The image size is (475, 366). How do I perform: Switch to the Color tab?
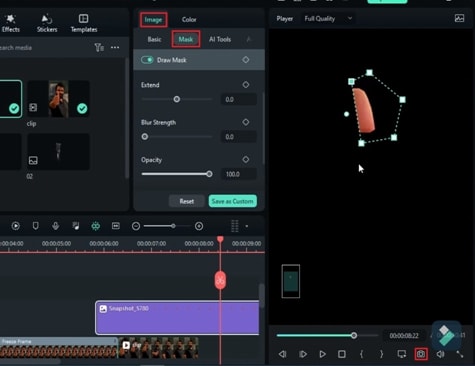(189, 20)
